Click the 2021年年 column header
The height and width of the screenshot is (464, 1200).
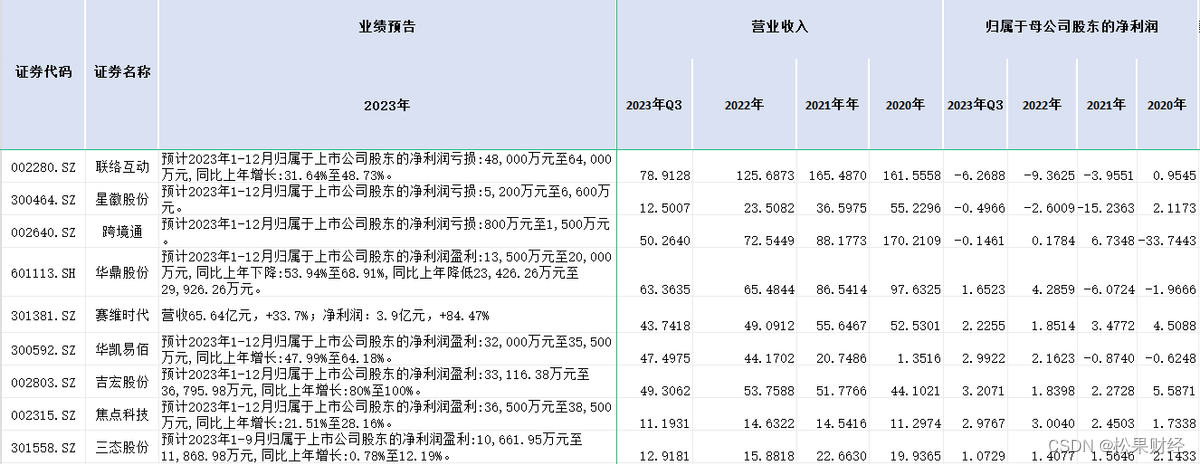click(x=832, y=104)
